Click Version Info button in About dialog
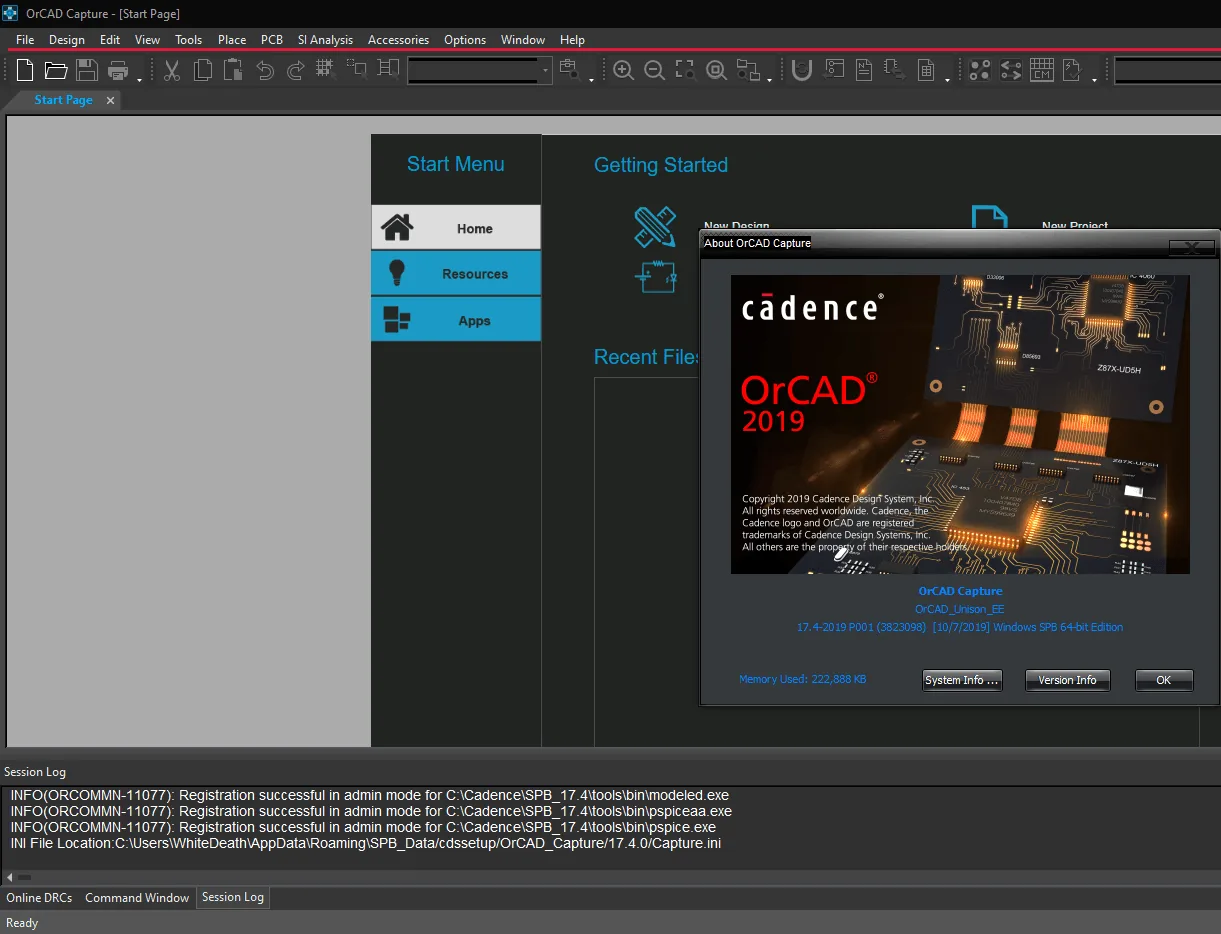 tap(1067, 680)
